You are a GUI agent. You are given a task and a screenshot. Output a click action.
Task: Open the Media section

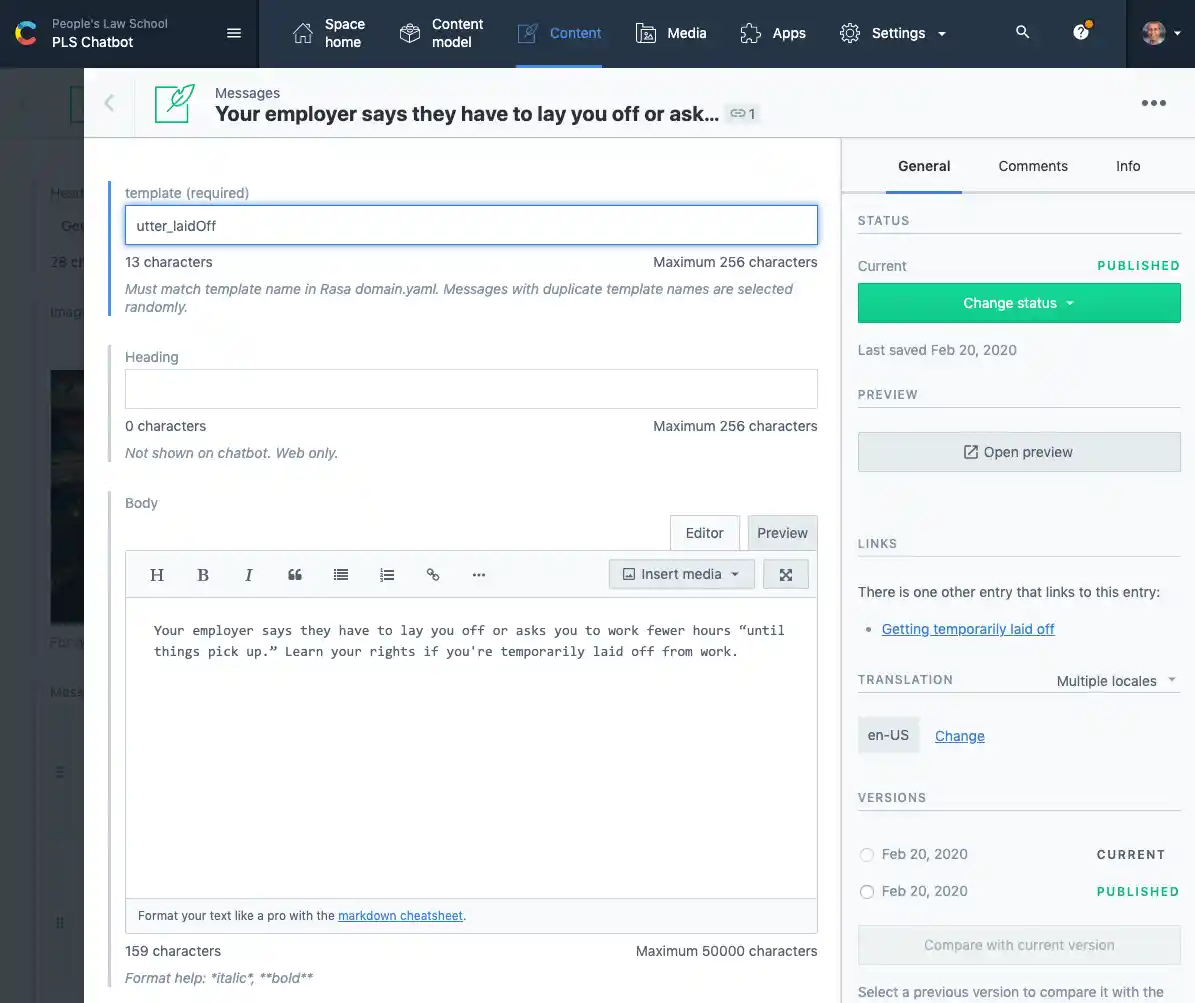(671, 34)
